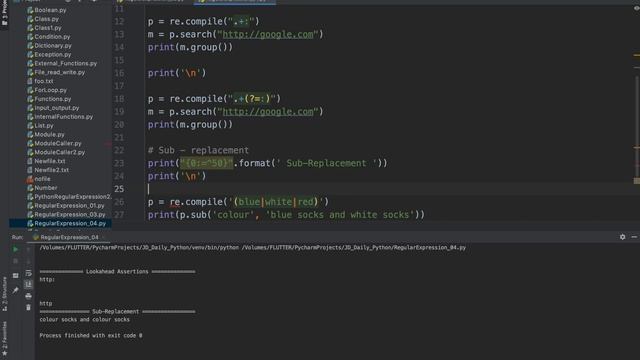Toggle Soft-Wrap in Run console
The height and width of the screenshot is (360, 640).
click(x=28, y=273)
